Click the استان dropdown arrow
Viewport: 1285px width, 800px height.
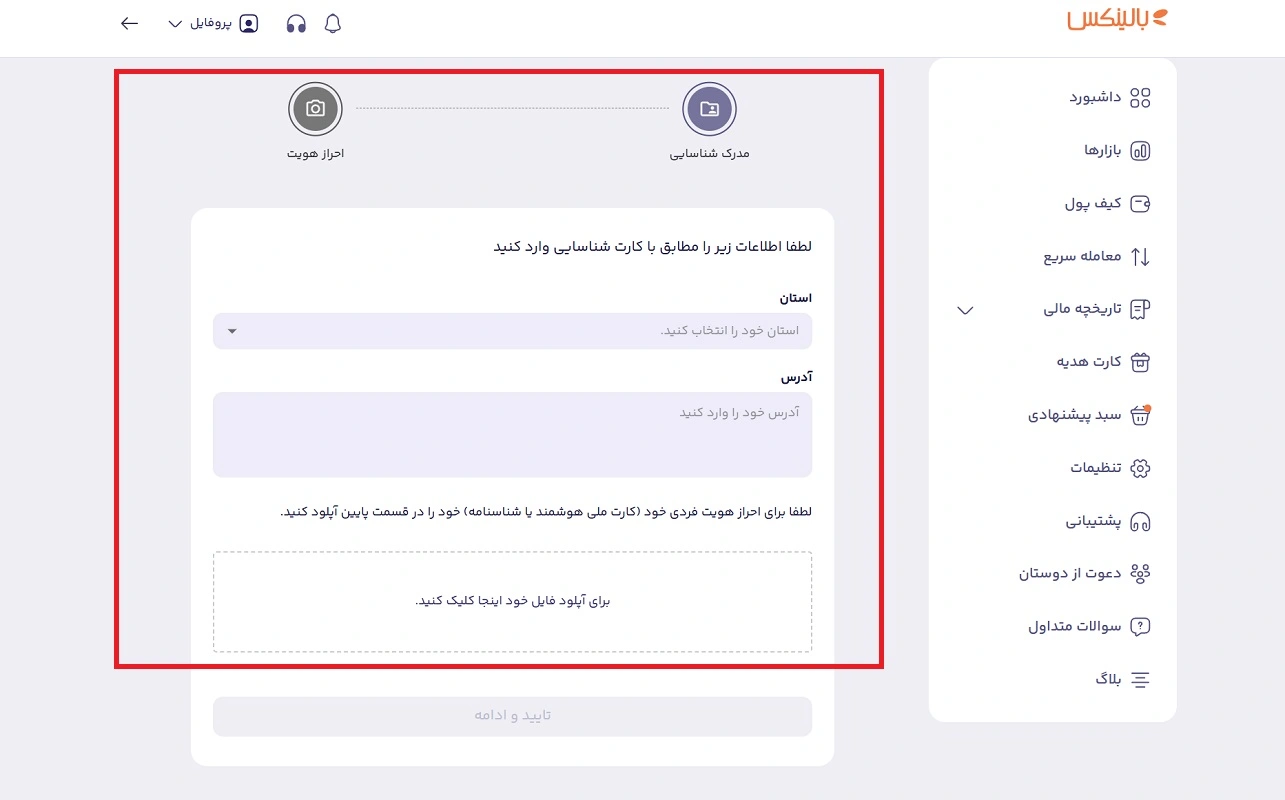coord(232,331)
